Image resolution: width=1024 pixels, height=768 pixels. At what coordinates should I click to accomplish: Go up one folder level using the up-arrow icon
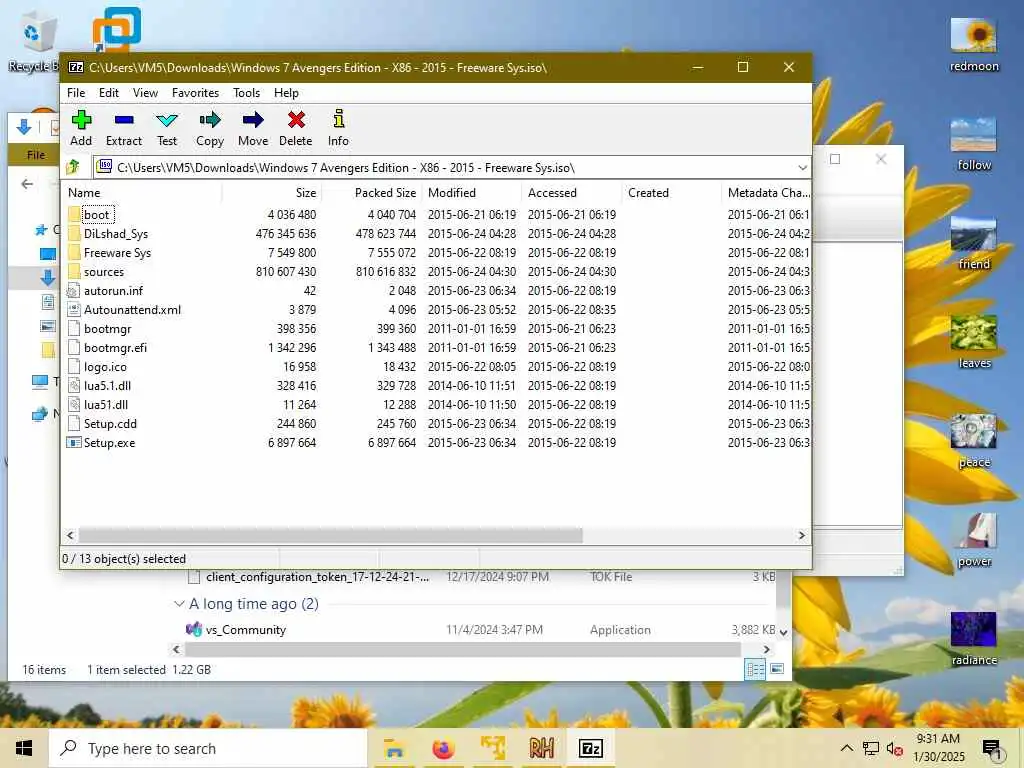pyautogui.click(x=72, y=167)
